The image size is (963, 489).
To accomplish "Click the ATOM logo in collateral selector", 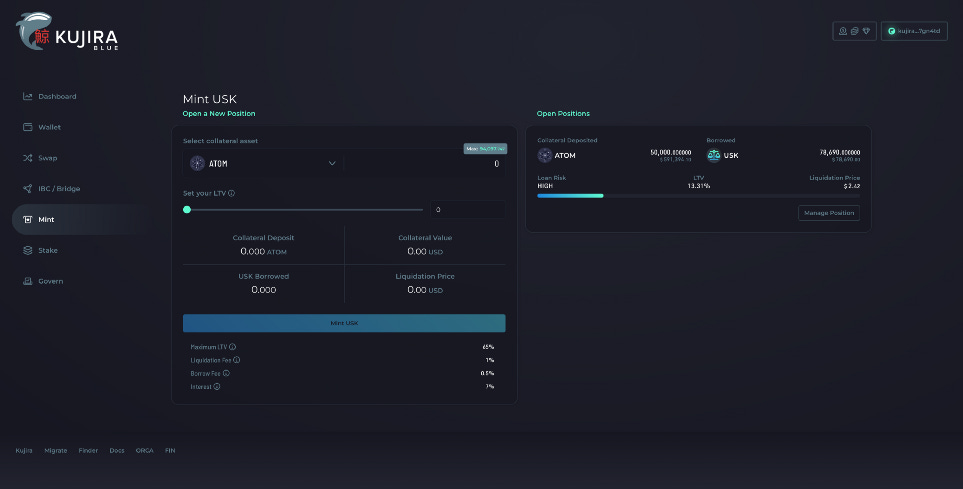I will click(x=197, y=163).
